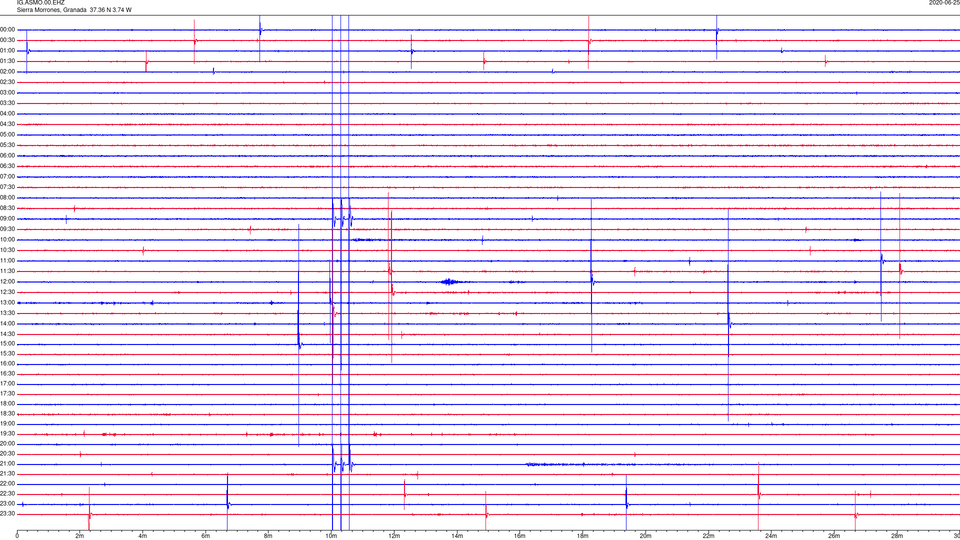The width and height of the screenshot is (960, 540).
Task: Pick the 06:00 time label
Action: [7, 156]
